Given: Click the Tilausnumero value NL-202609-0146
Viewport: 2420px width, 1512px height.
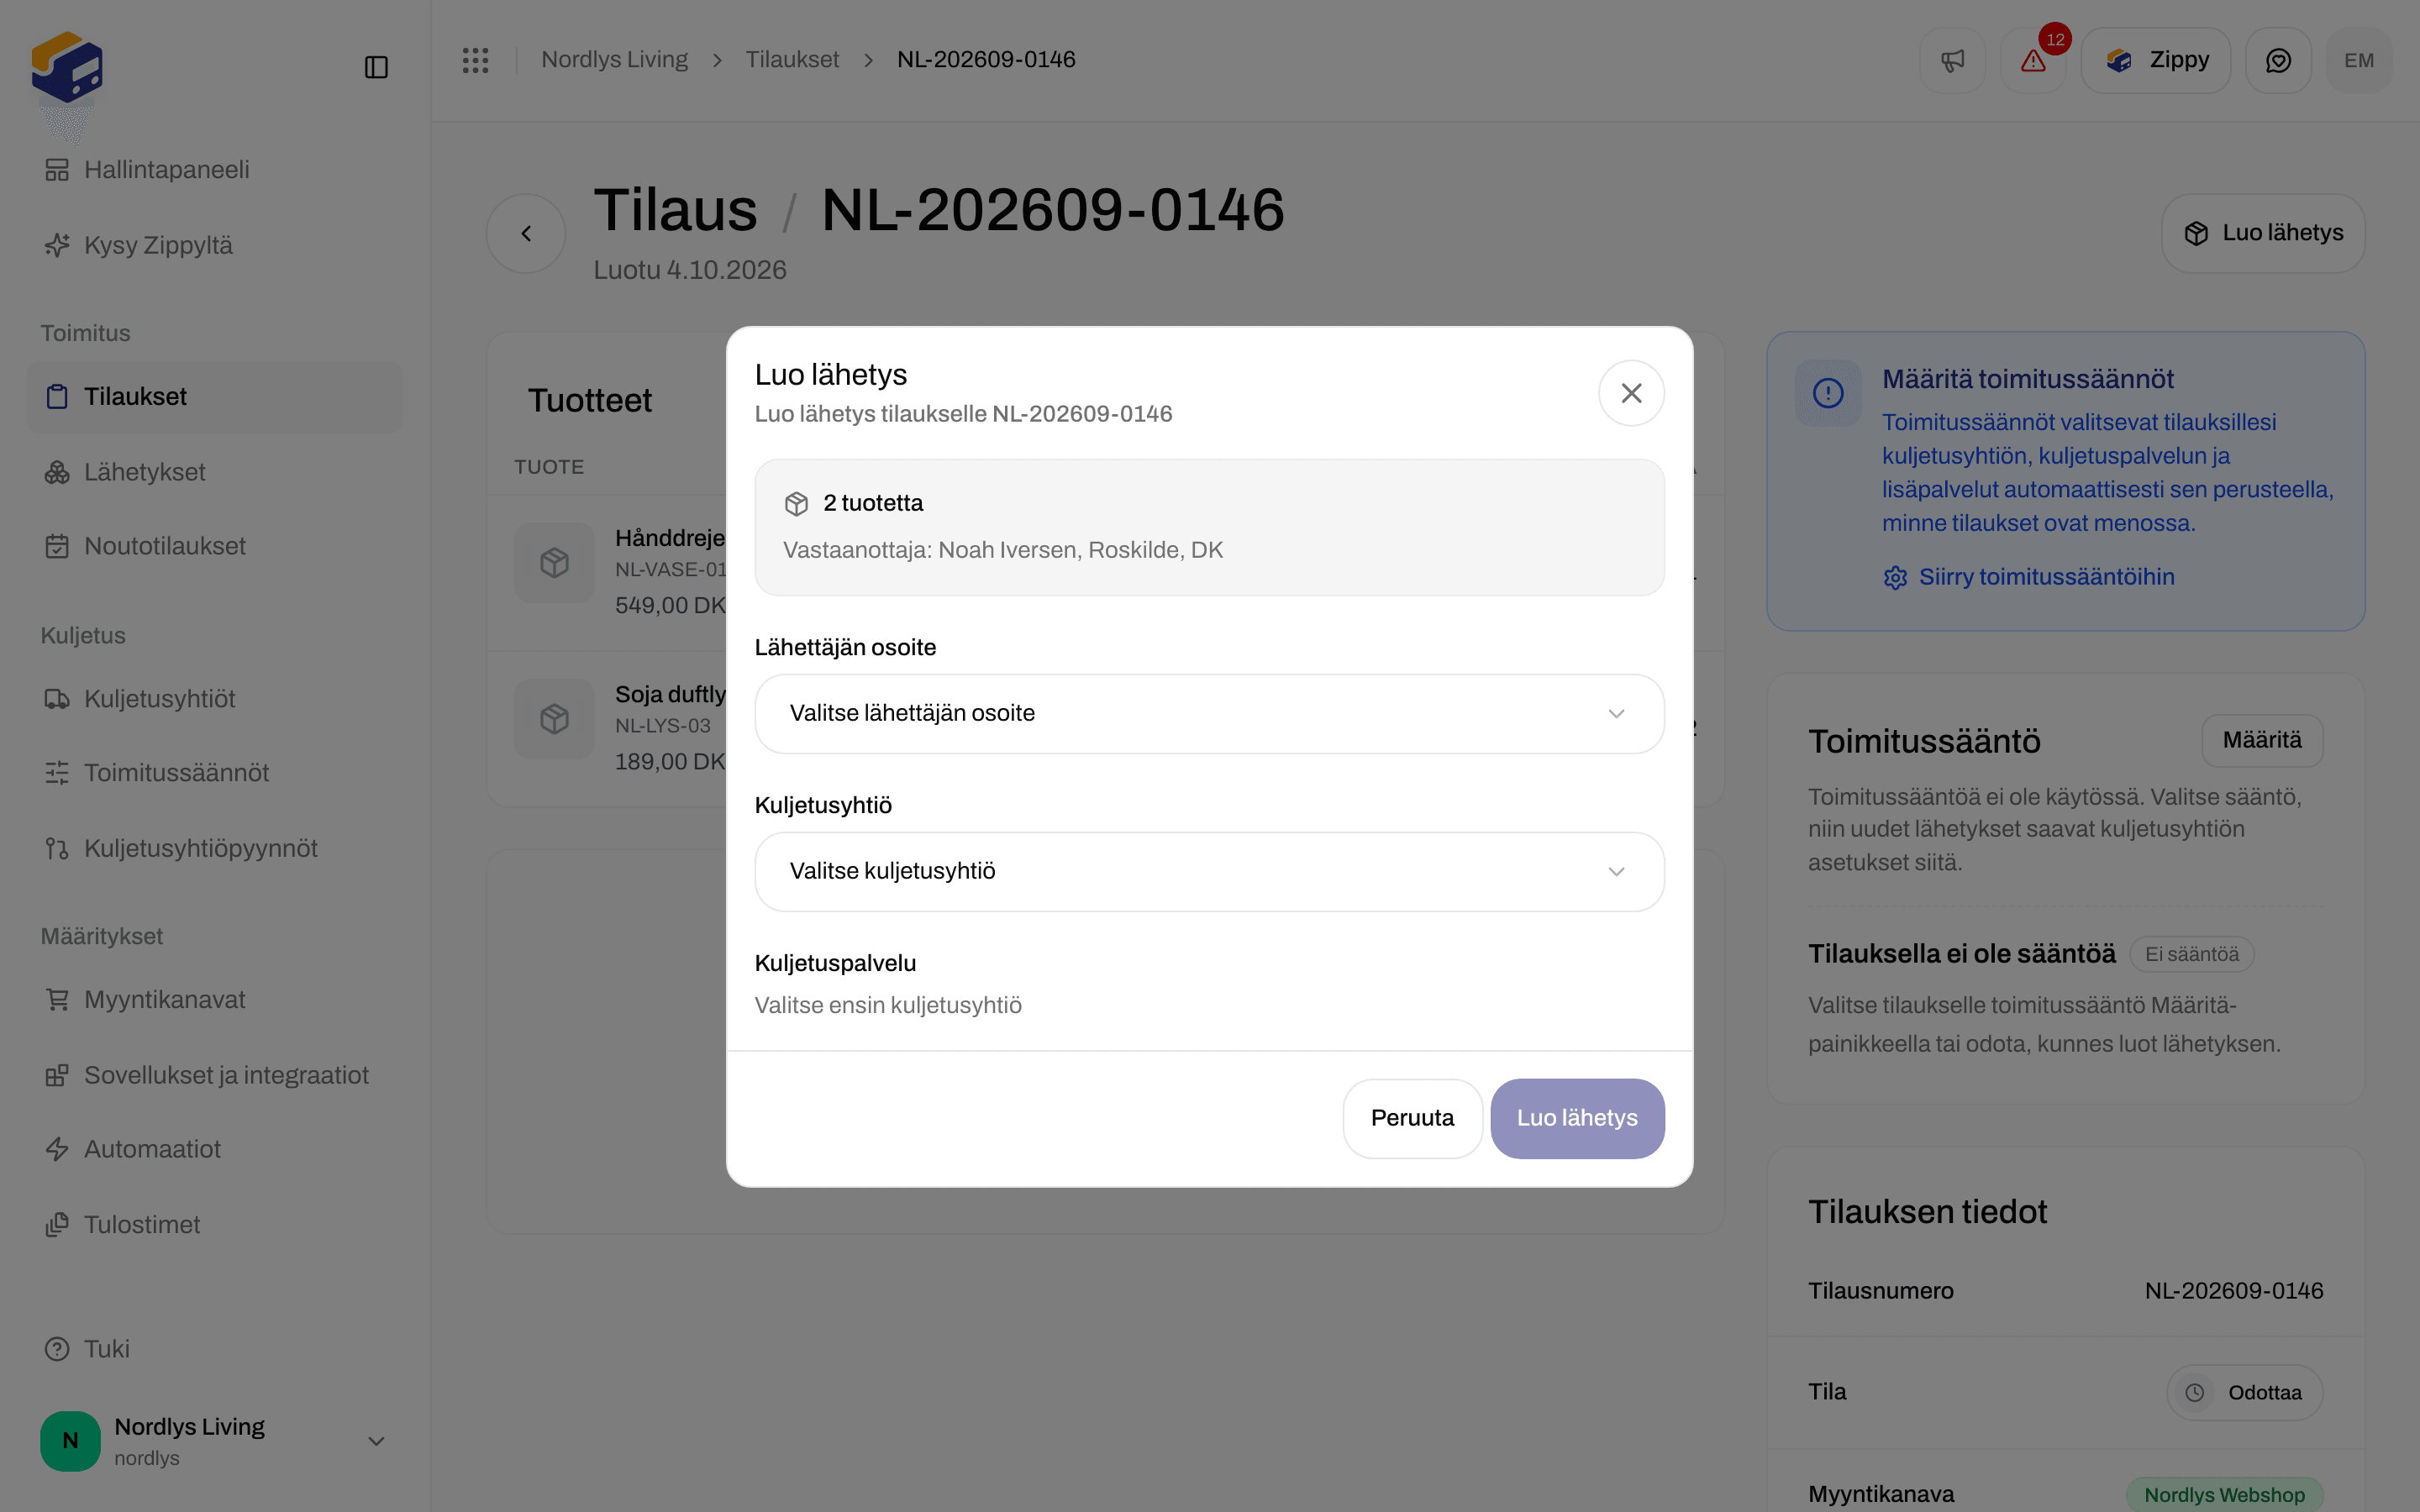Looking at the screenshot, I should click(x=2234, y=1291).
